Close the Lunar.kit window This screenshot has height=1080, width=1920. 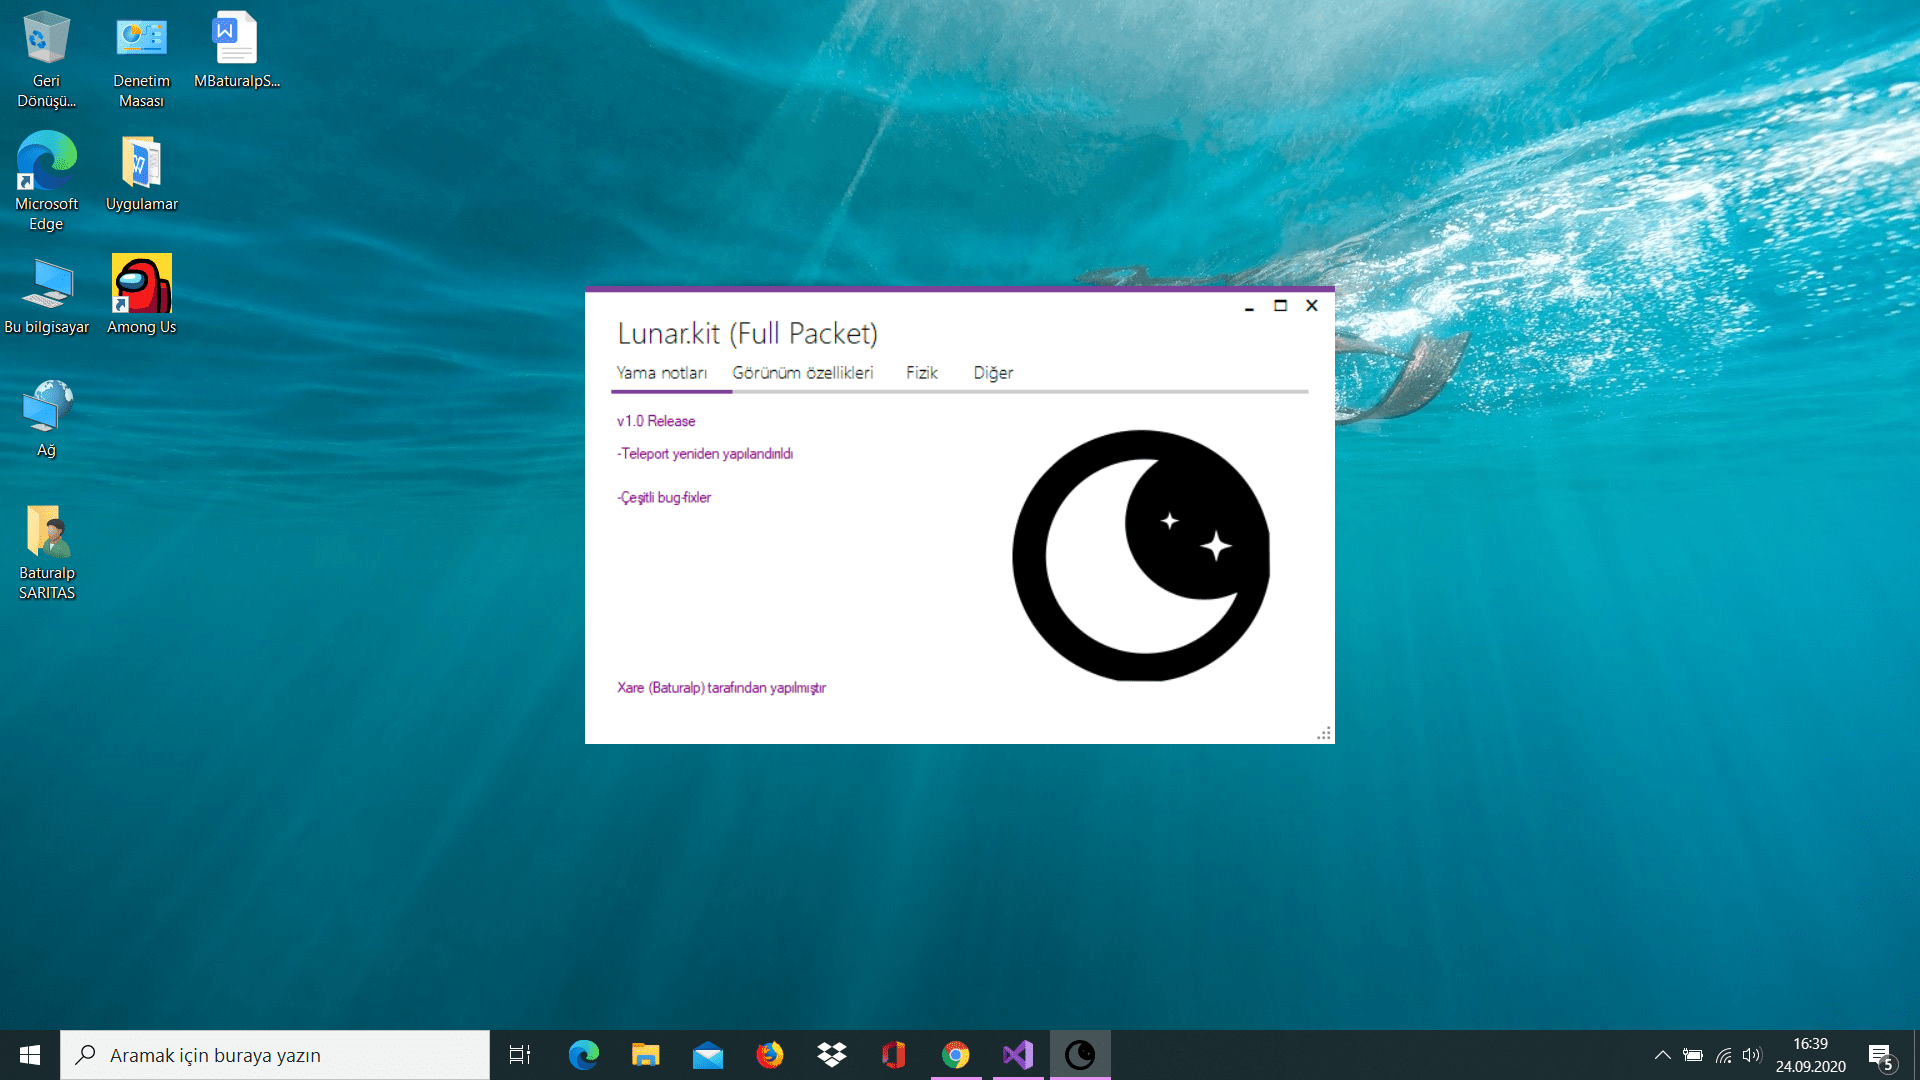pos(1312,306)
